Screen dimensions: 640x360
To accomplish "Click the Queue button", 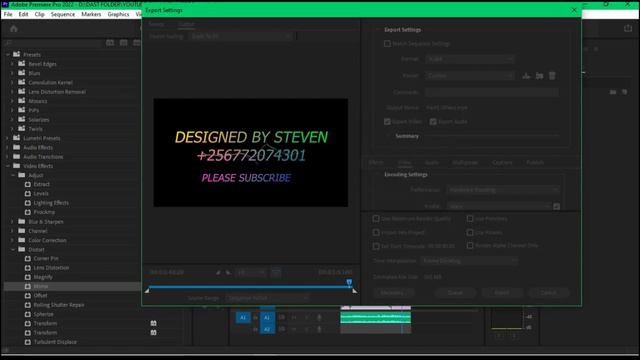I will 455,293.
